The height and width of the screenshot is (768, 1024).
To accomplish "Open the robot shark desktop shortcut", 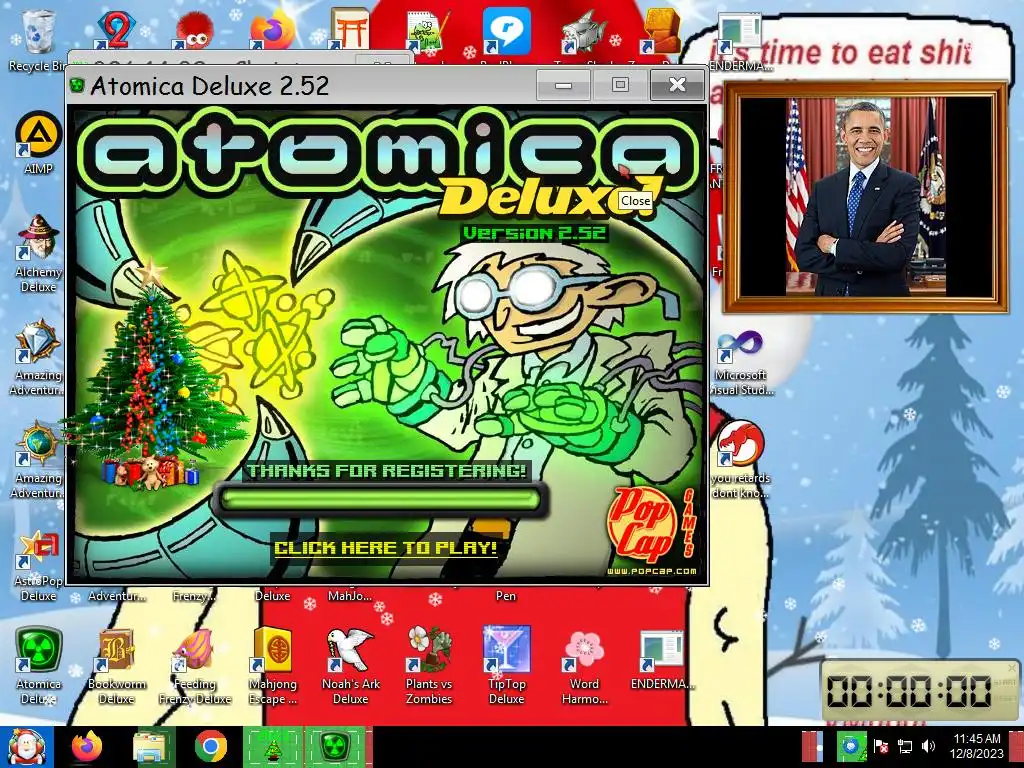I will [x=583, y=31].
